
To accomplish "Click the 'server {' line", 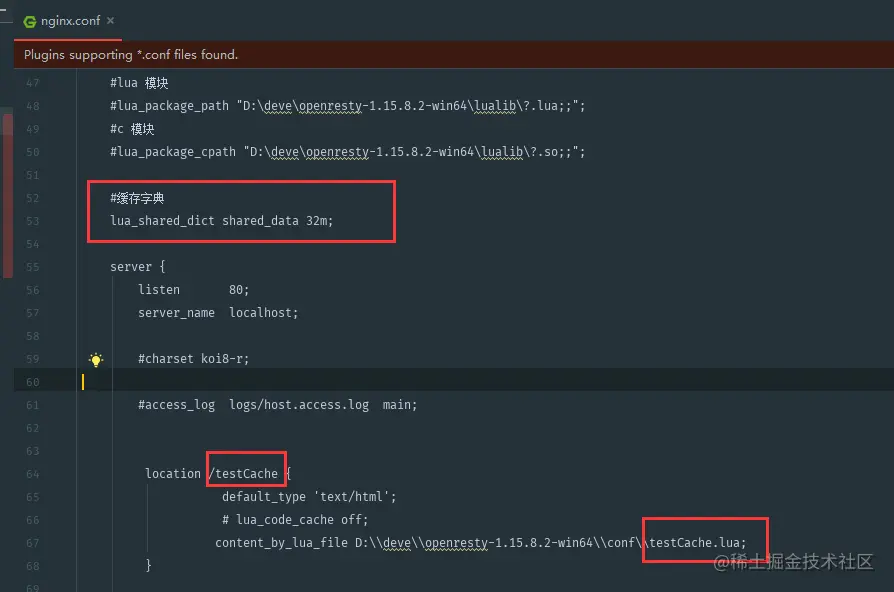I will (x=137, y=266).
